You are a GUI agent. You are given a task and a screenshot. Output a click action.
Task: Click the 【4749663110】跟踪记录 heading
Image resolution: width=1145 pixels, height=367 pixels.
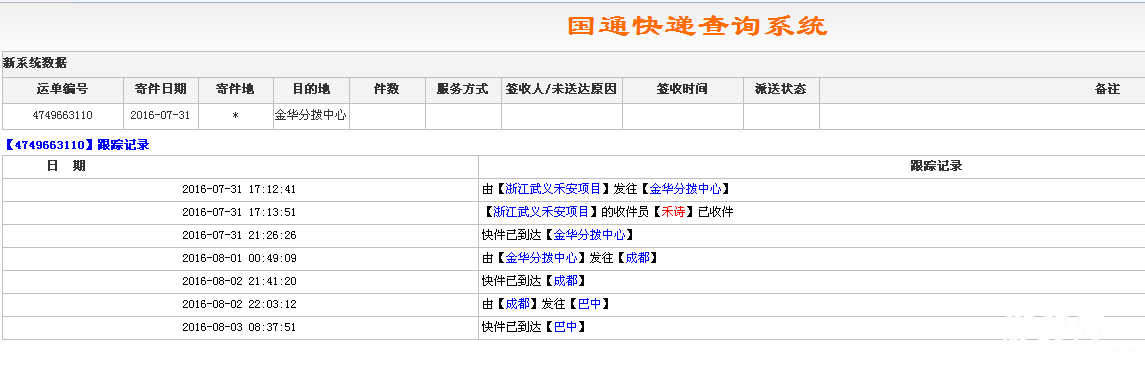coord(77,144)
